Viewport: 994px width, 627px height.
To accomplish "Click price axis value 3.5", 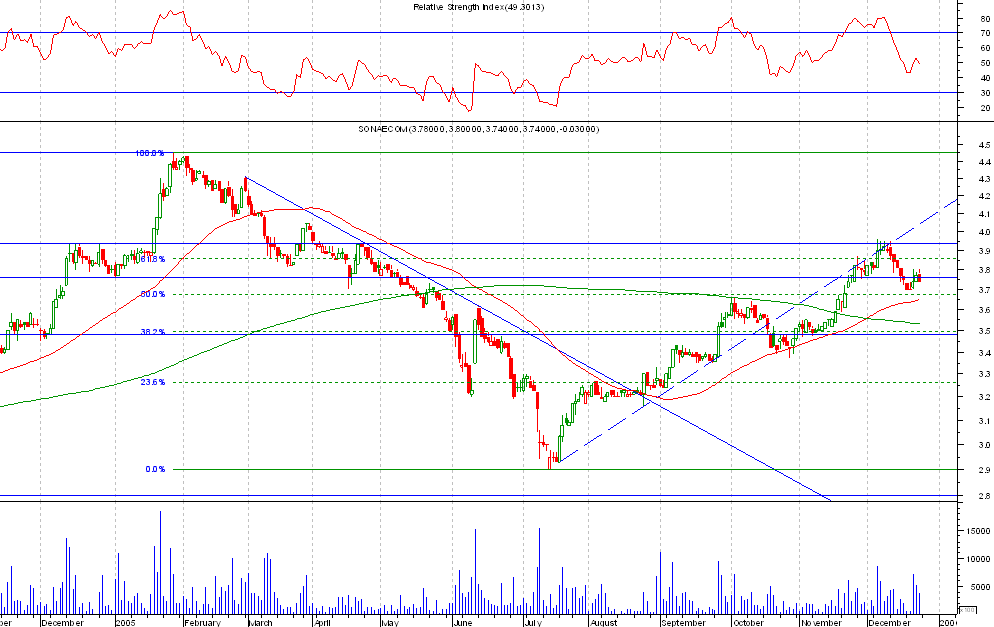I will (984, 331).
